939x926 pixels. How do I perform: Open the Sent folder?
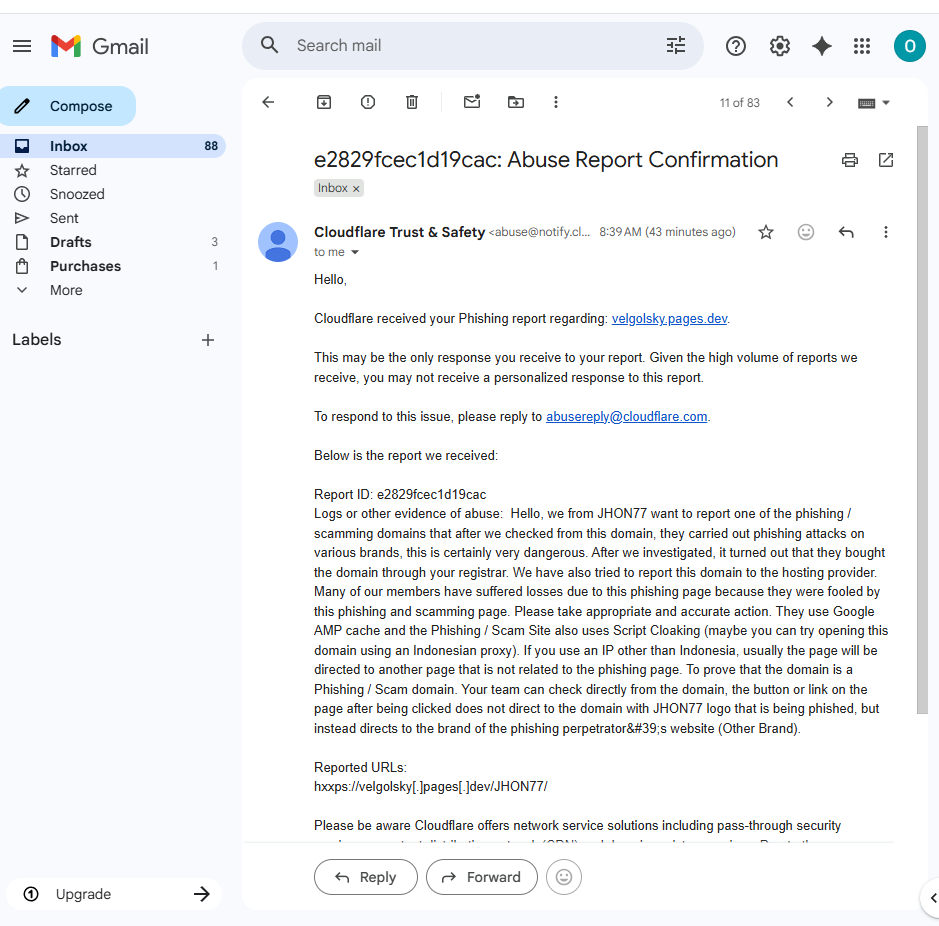[113, 218]
